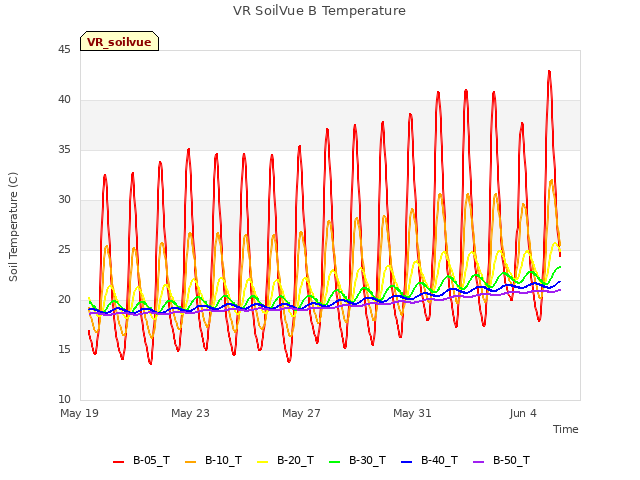
Task: Click the May 23 x-axis tick label
Action: tap(190, 413)
